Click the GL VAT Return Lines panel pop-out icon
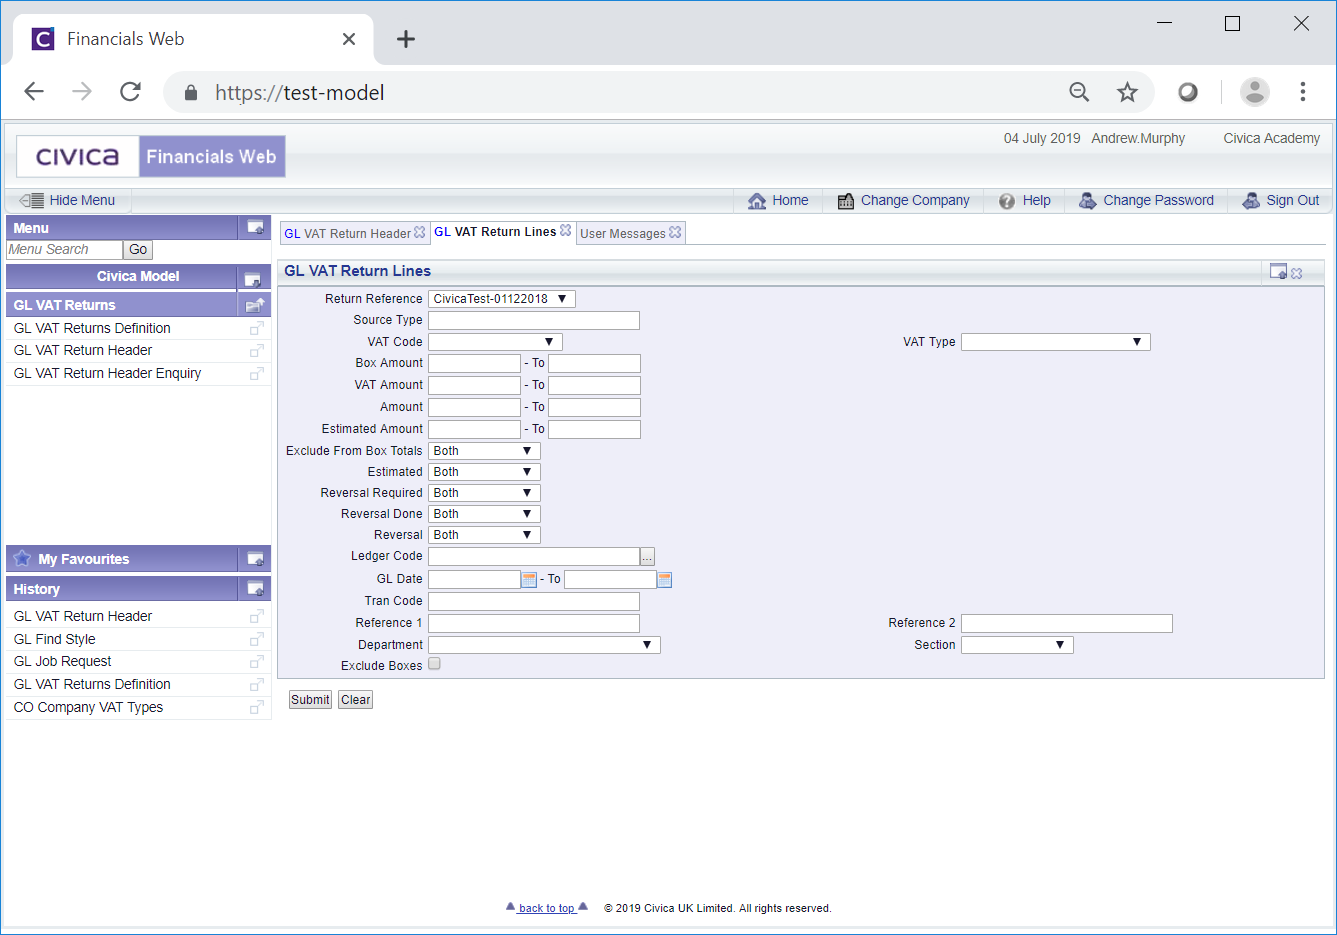This screenshot has width=1337, height=935. coord(1278,271)
